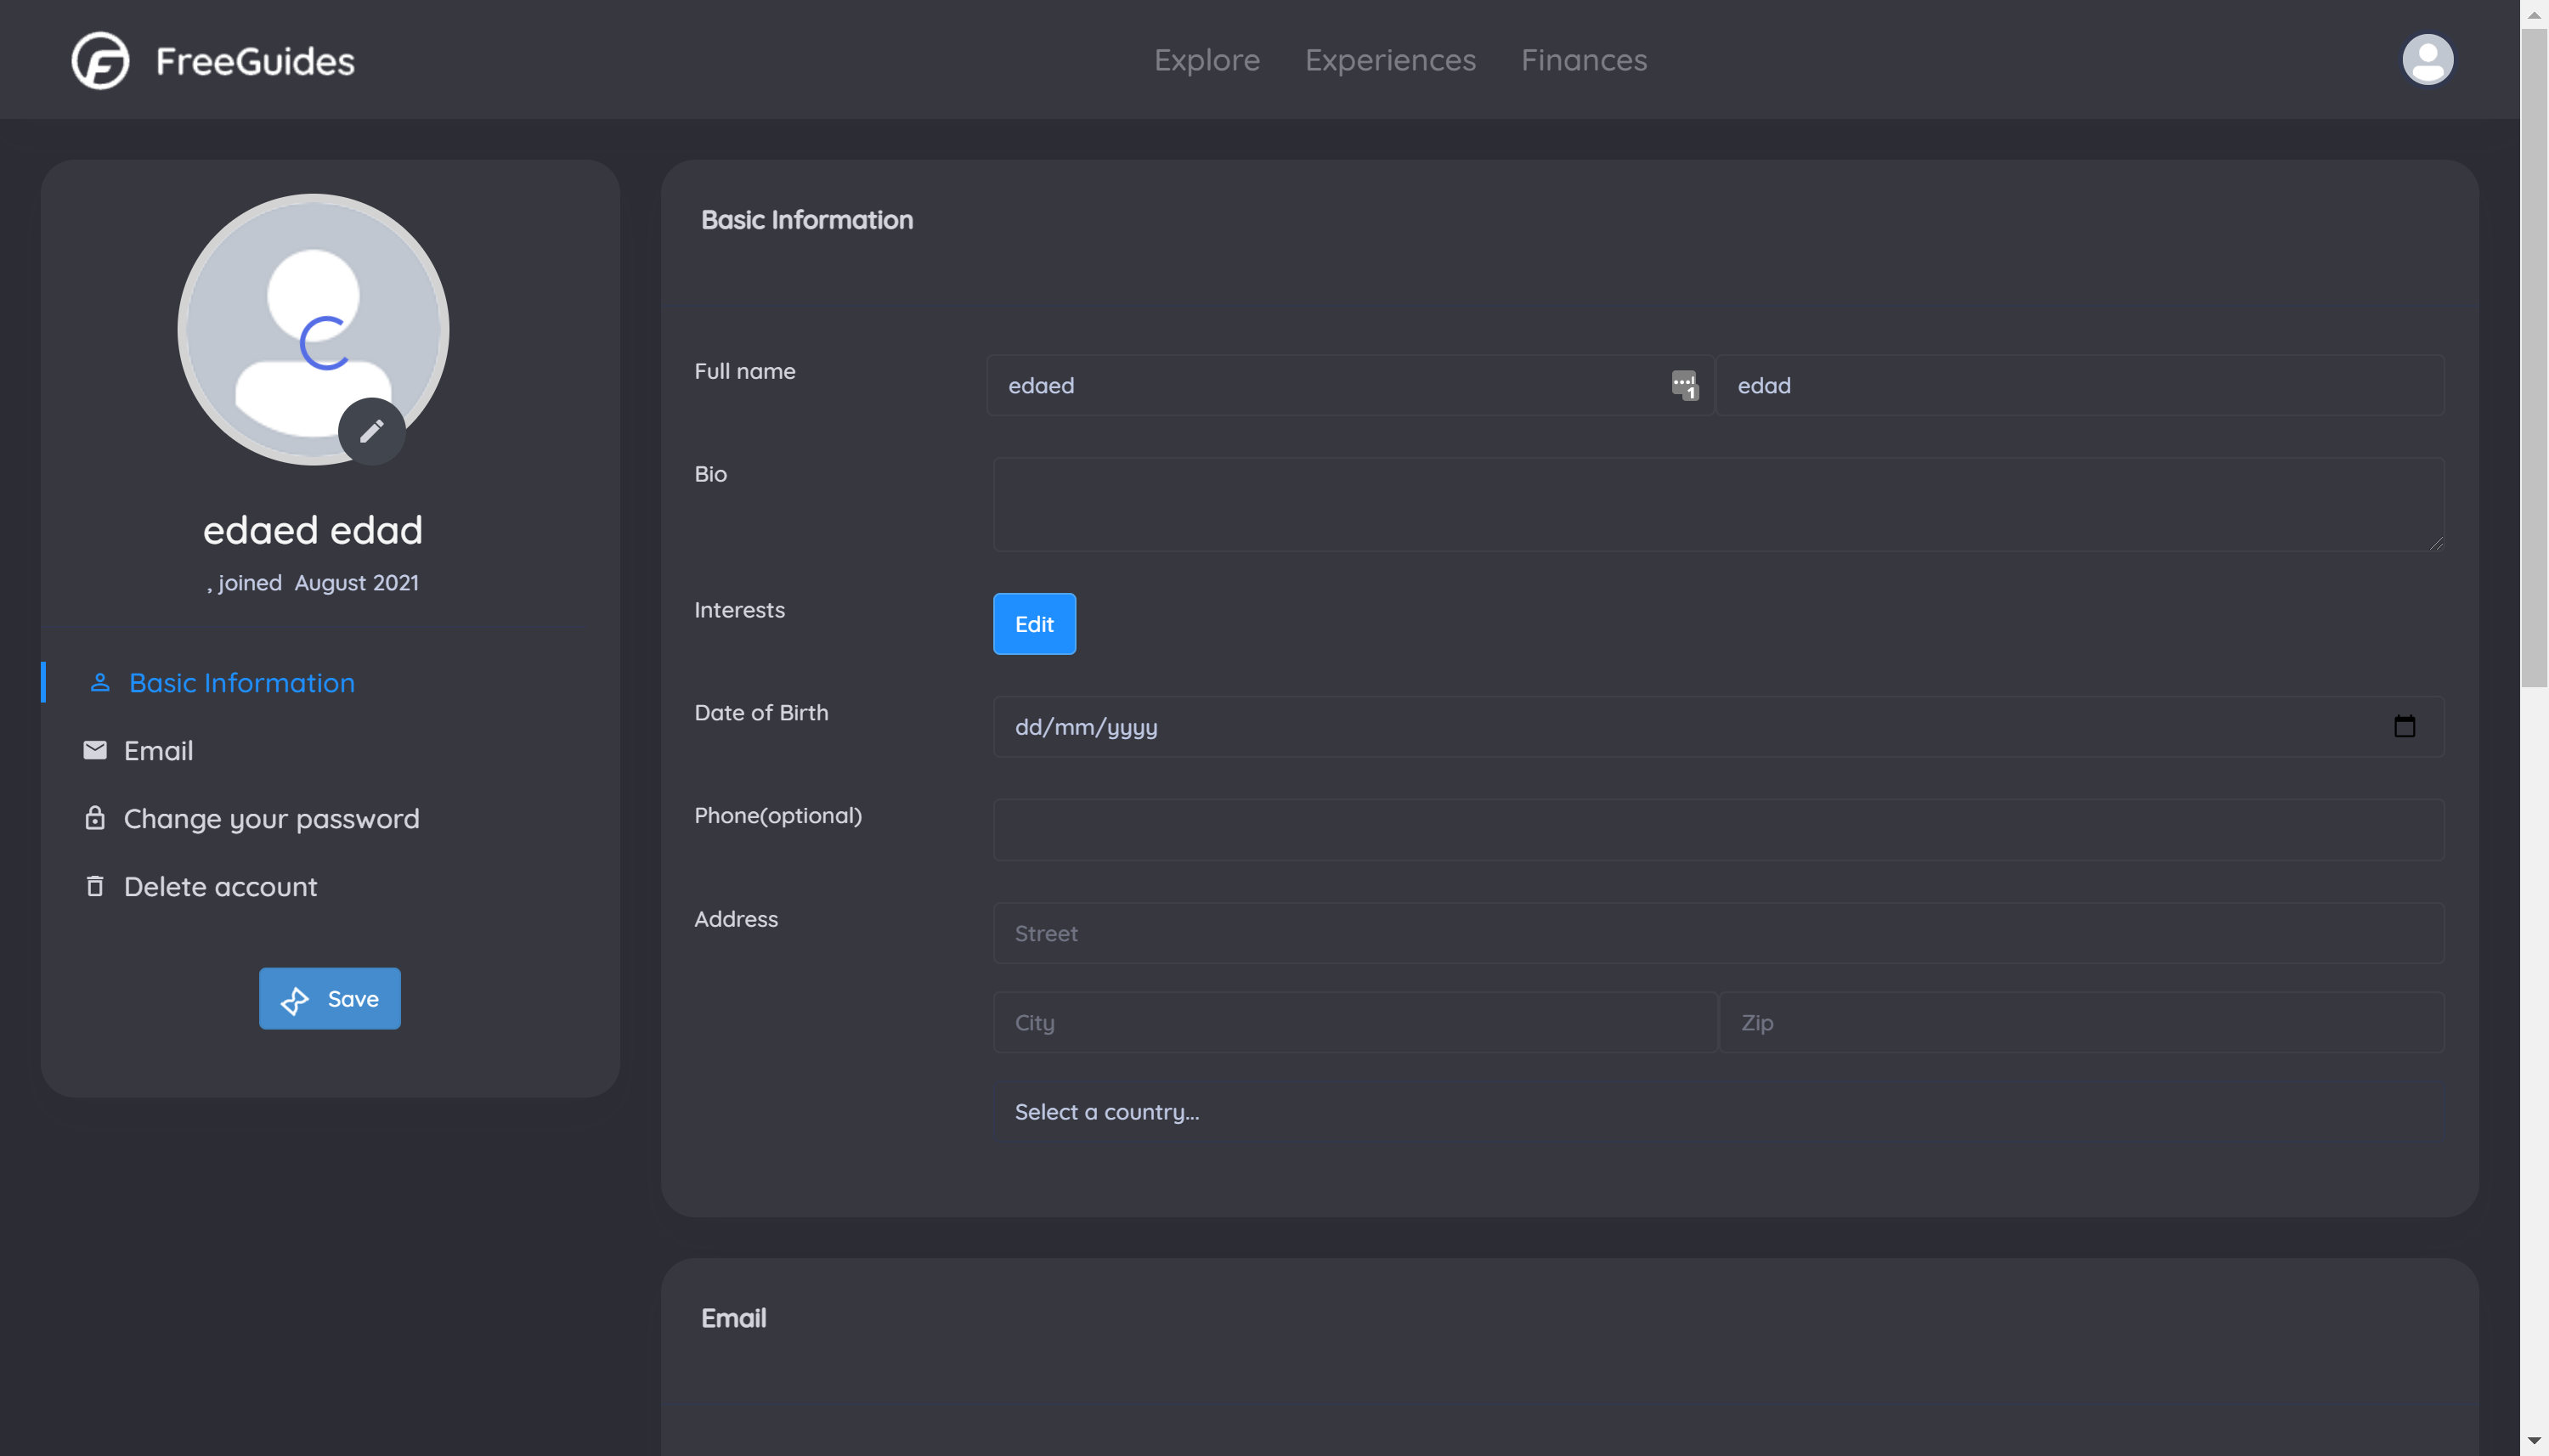
Task: Click the person icon beside Basic Information
Action: 100,682
